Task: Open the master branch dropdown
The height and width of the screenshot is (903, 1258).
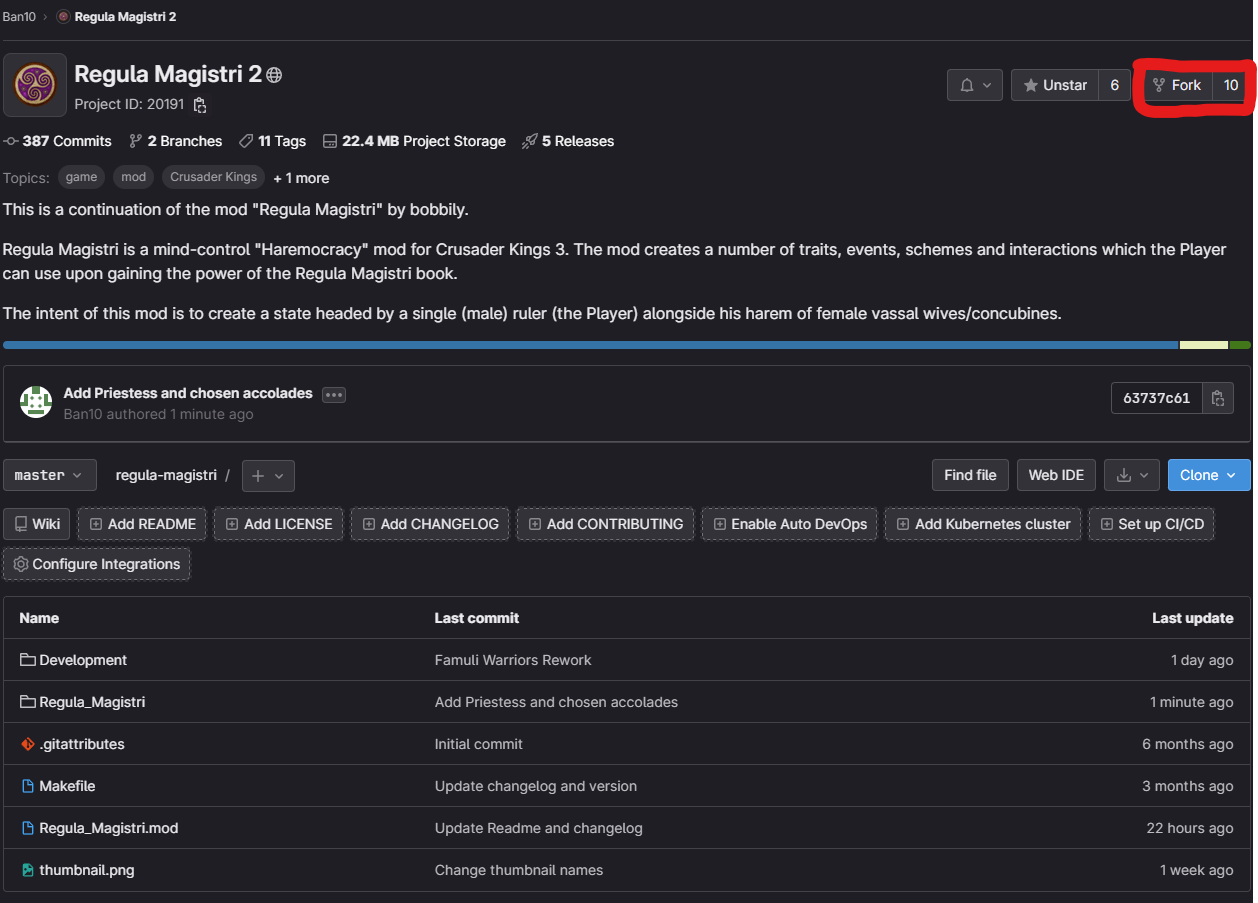Action: (x=50, y=475)
